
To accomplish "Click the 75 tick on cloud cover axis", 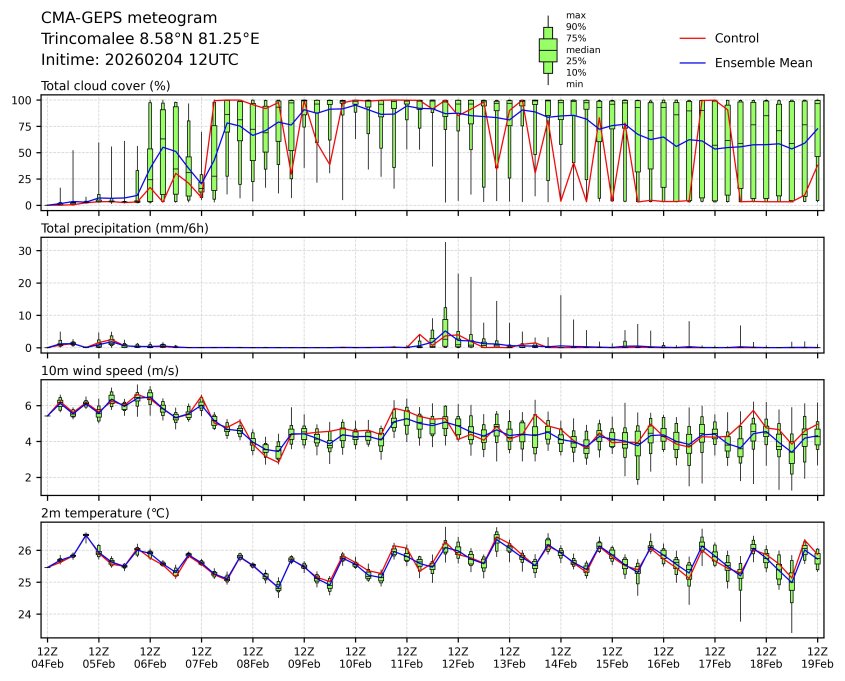I will [26, 127].
